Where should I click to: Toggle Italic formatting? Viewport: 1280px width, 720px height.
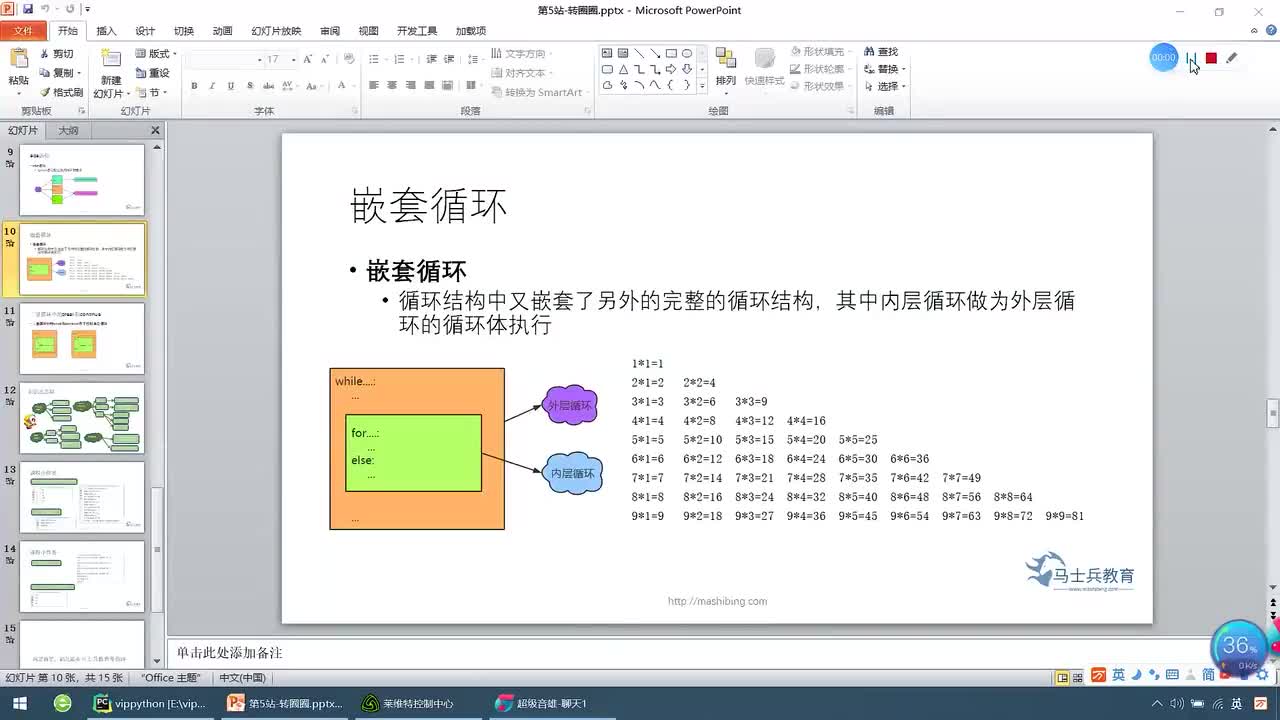213,87
